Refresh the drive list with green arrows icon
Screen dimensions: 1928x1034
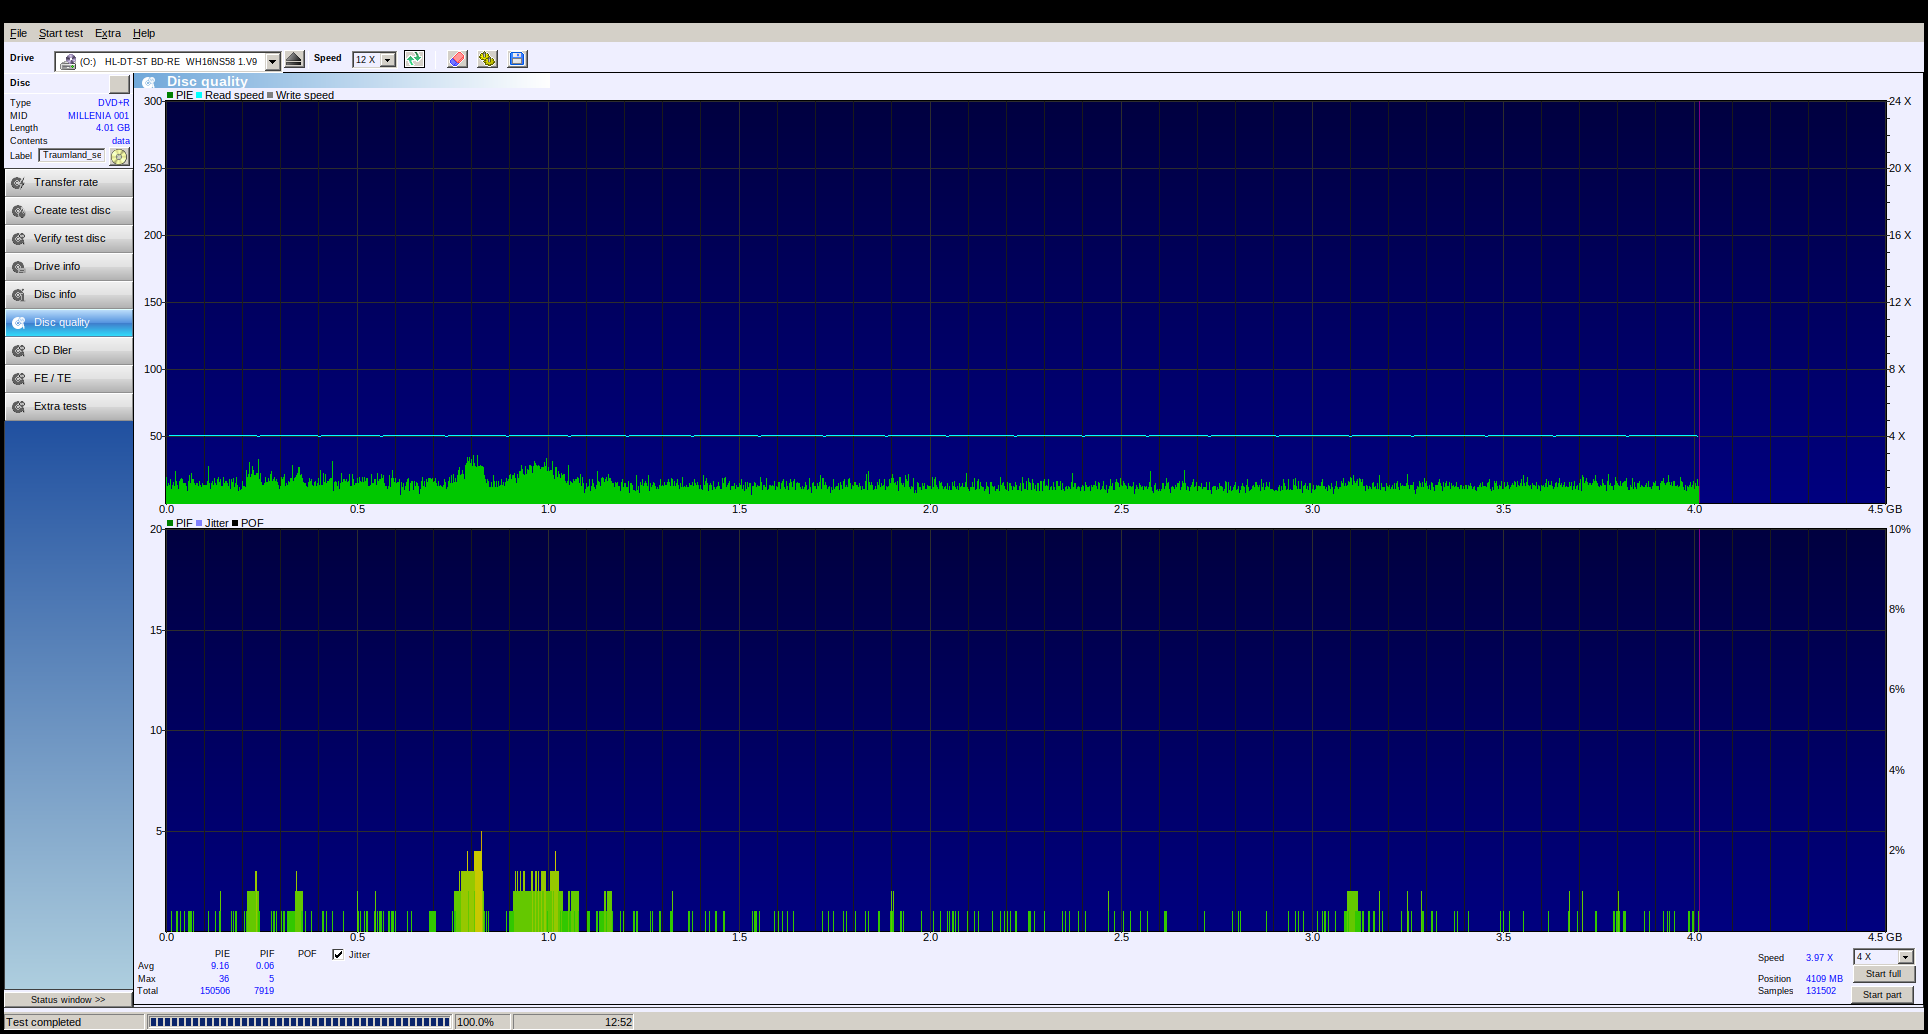414,59
